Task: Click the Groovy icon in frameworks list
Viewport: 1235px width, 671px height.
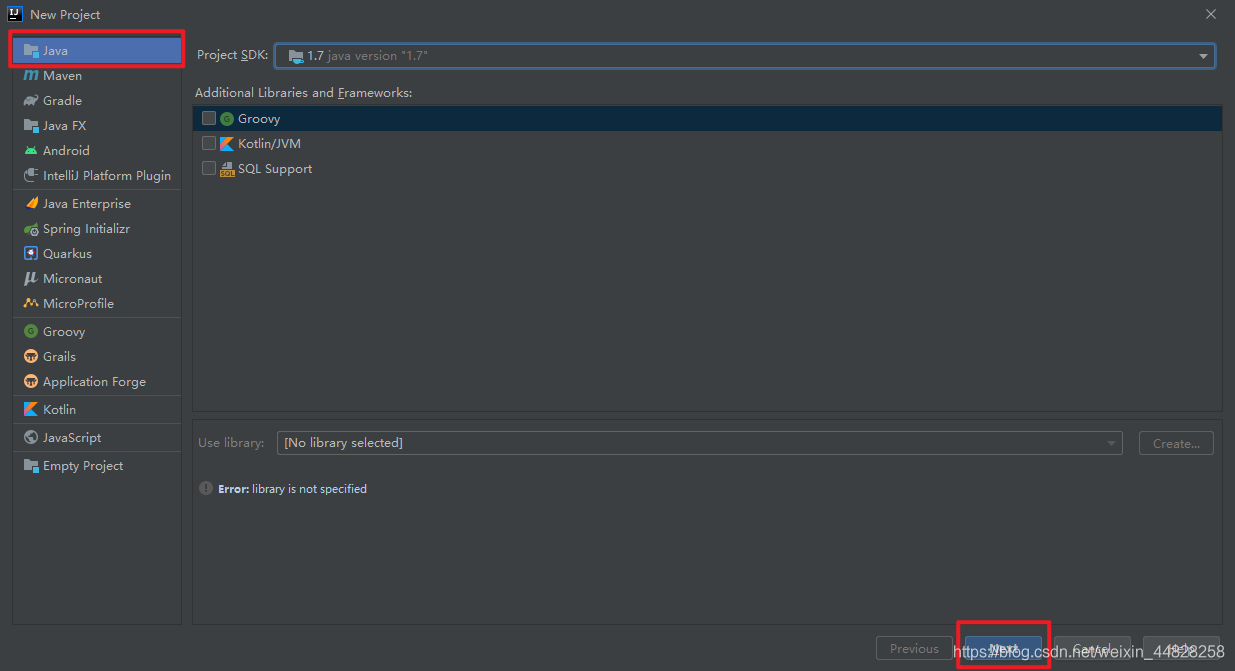Action: [x=227, y=119]
